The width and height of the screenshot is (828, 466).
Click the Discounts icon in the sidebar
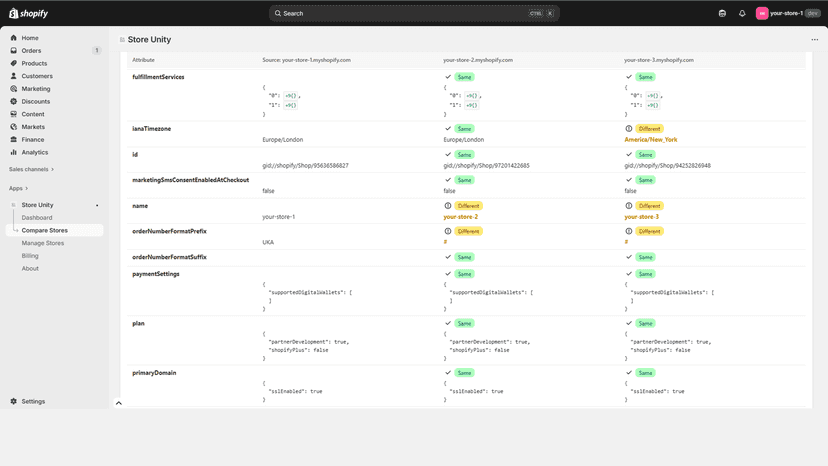coord(14,101)
